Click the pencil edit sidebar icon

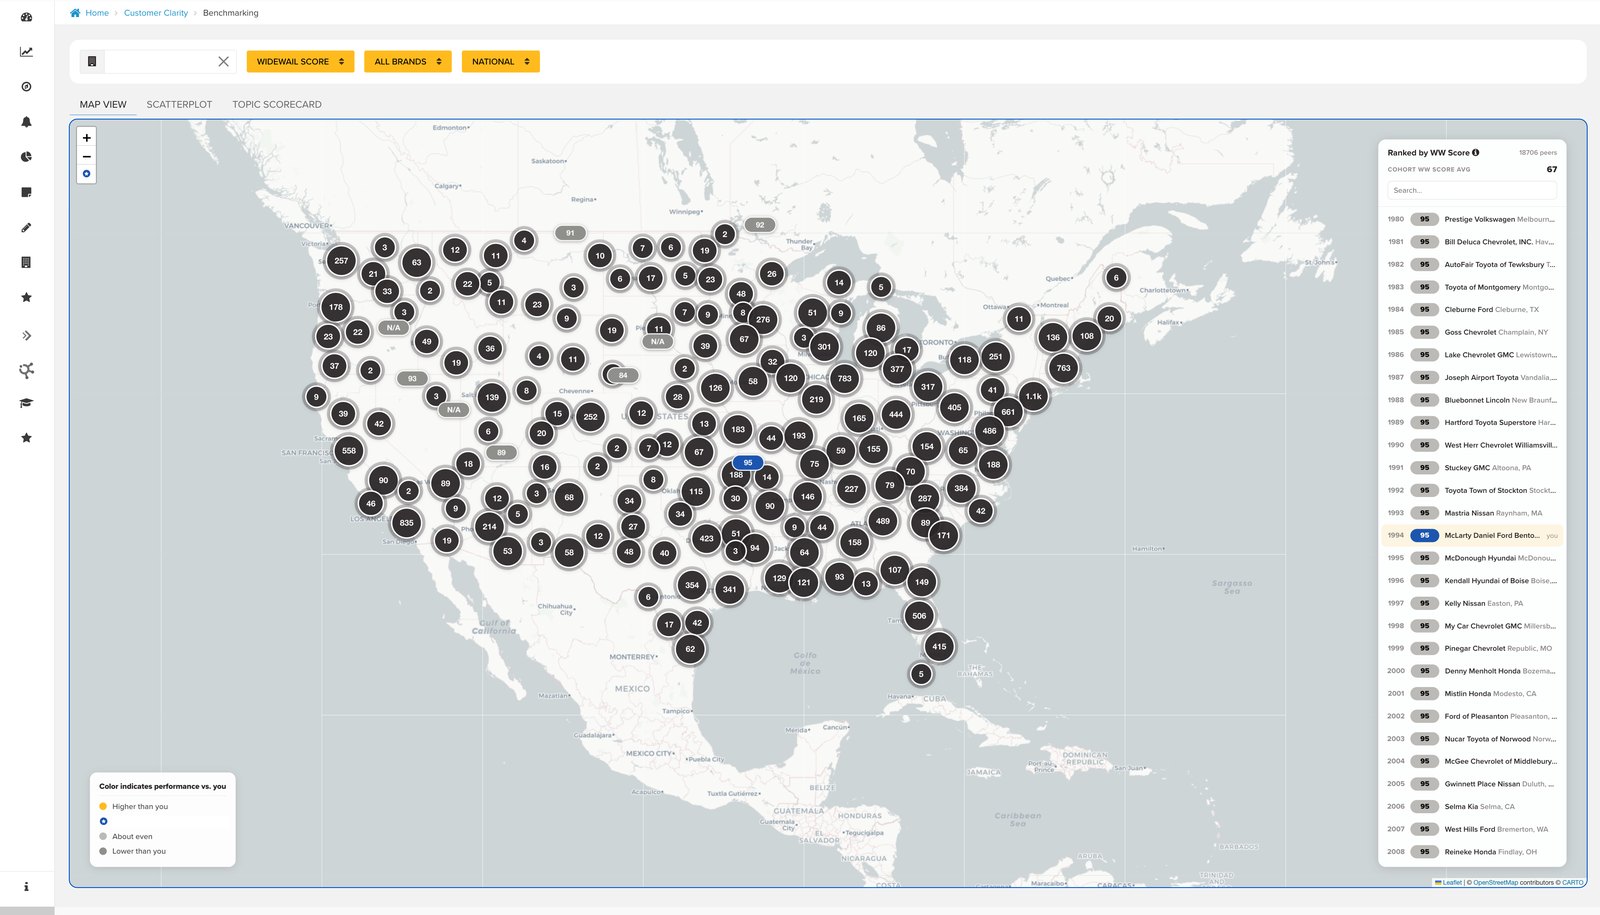pyautogui.click(x=26, y=227)
